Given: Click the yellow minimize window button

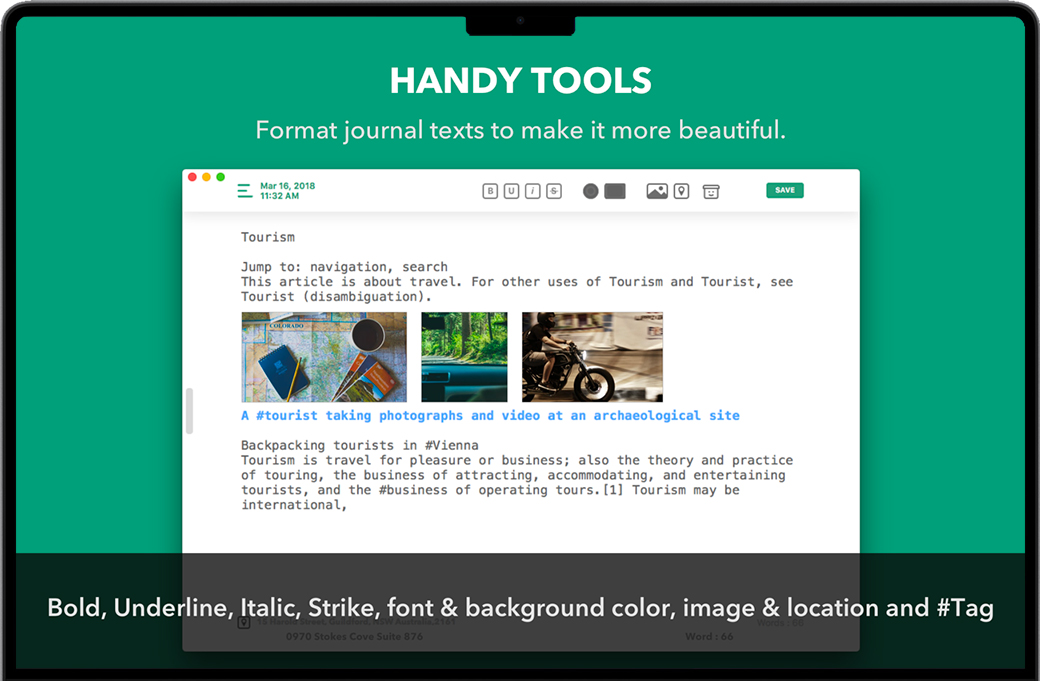Looking at the screenshot, I should tap(206, 177).
